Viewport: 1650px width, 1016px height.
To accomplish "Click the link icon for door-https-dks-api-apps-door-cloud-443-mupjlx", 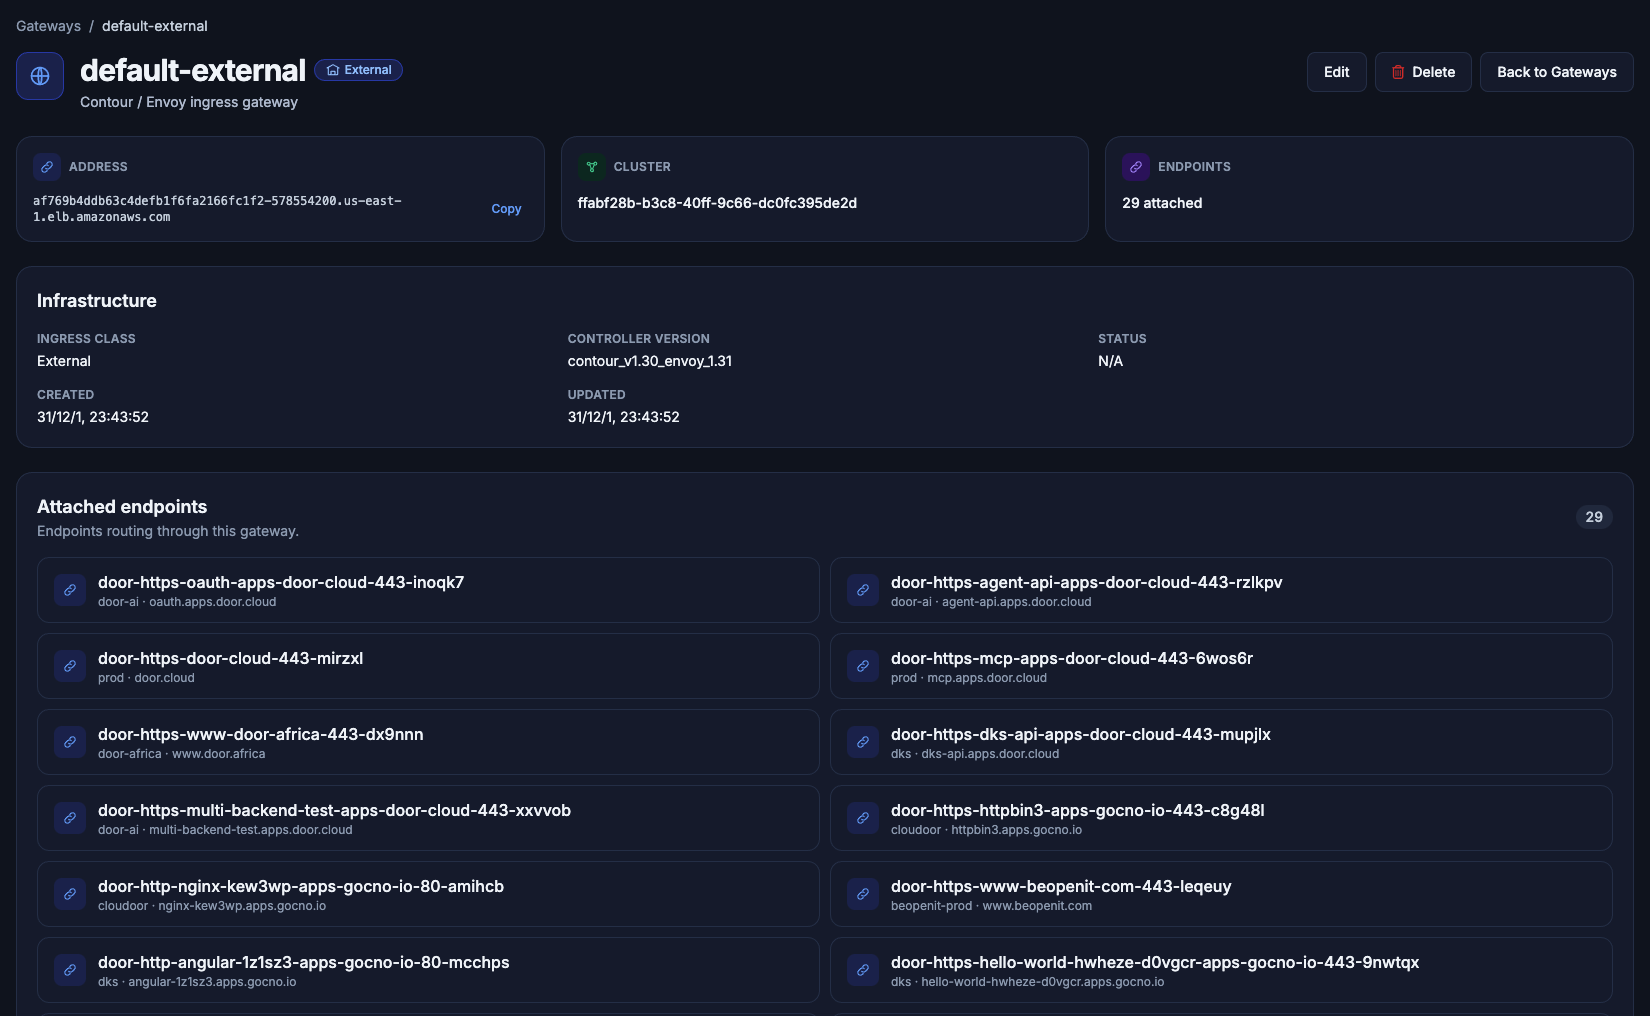I will point(863,742).
